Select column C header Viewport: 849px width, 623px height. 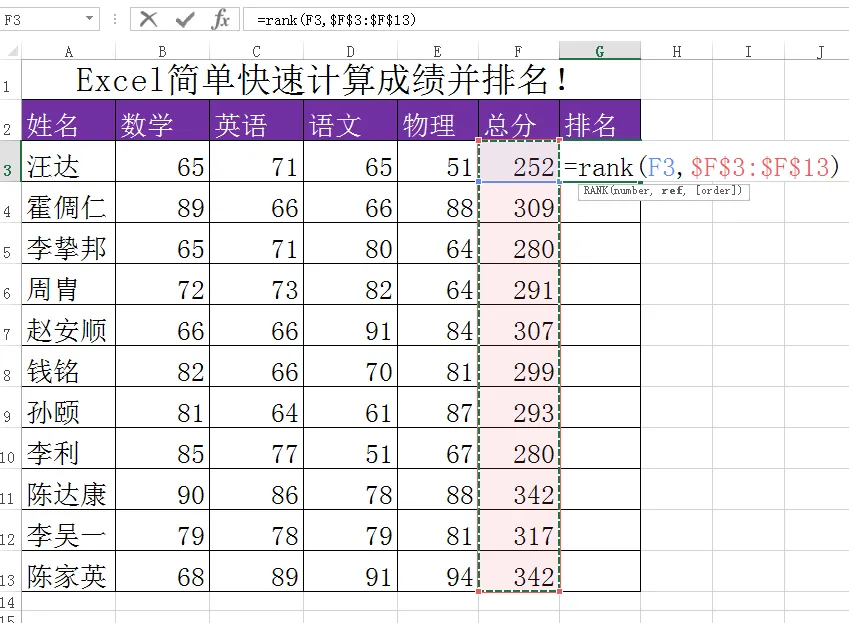point(257,51)
